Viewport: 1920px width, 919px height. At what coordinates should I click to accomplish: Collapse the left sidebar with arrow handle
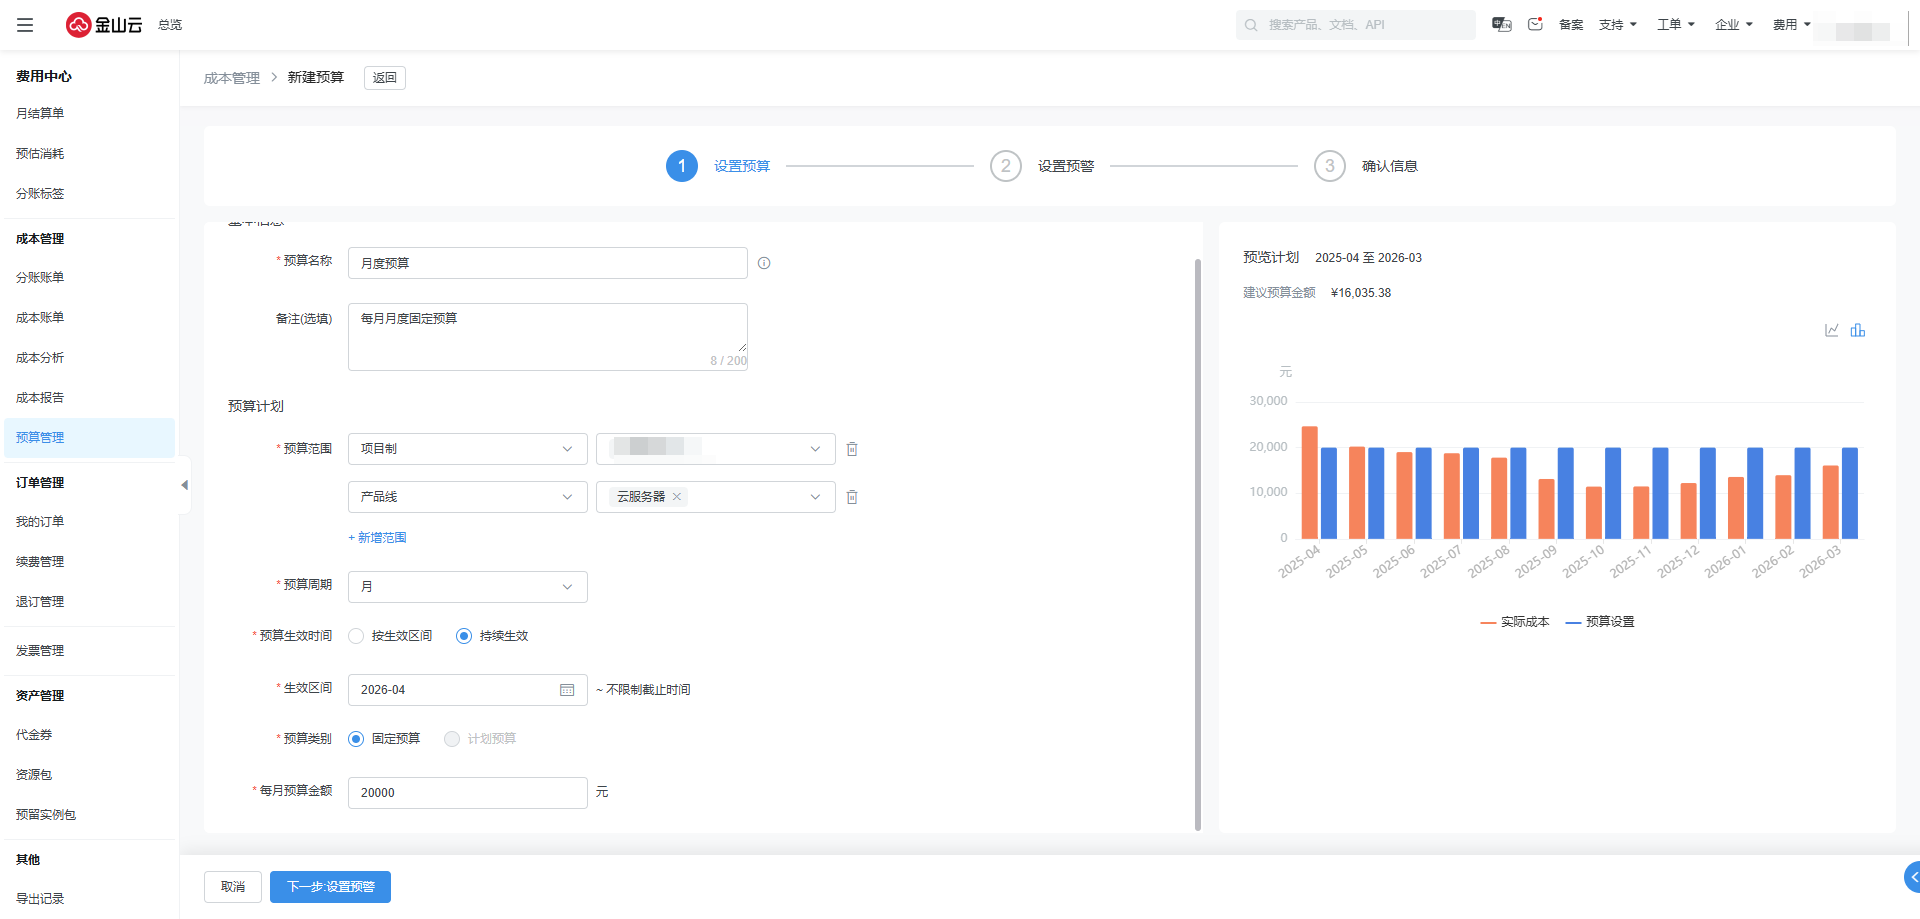[184, 485]
